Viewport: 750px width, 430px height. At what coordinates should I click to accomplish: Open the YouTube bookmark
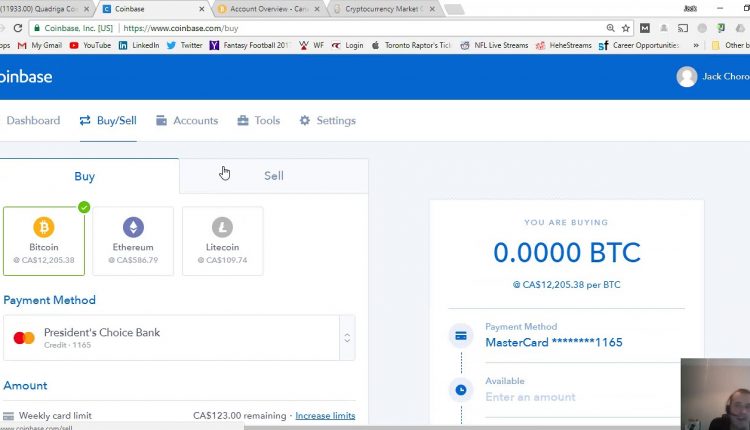pyautogui.click(x=90, y=45)
